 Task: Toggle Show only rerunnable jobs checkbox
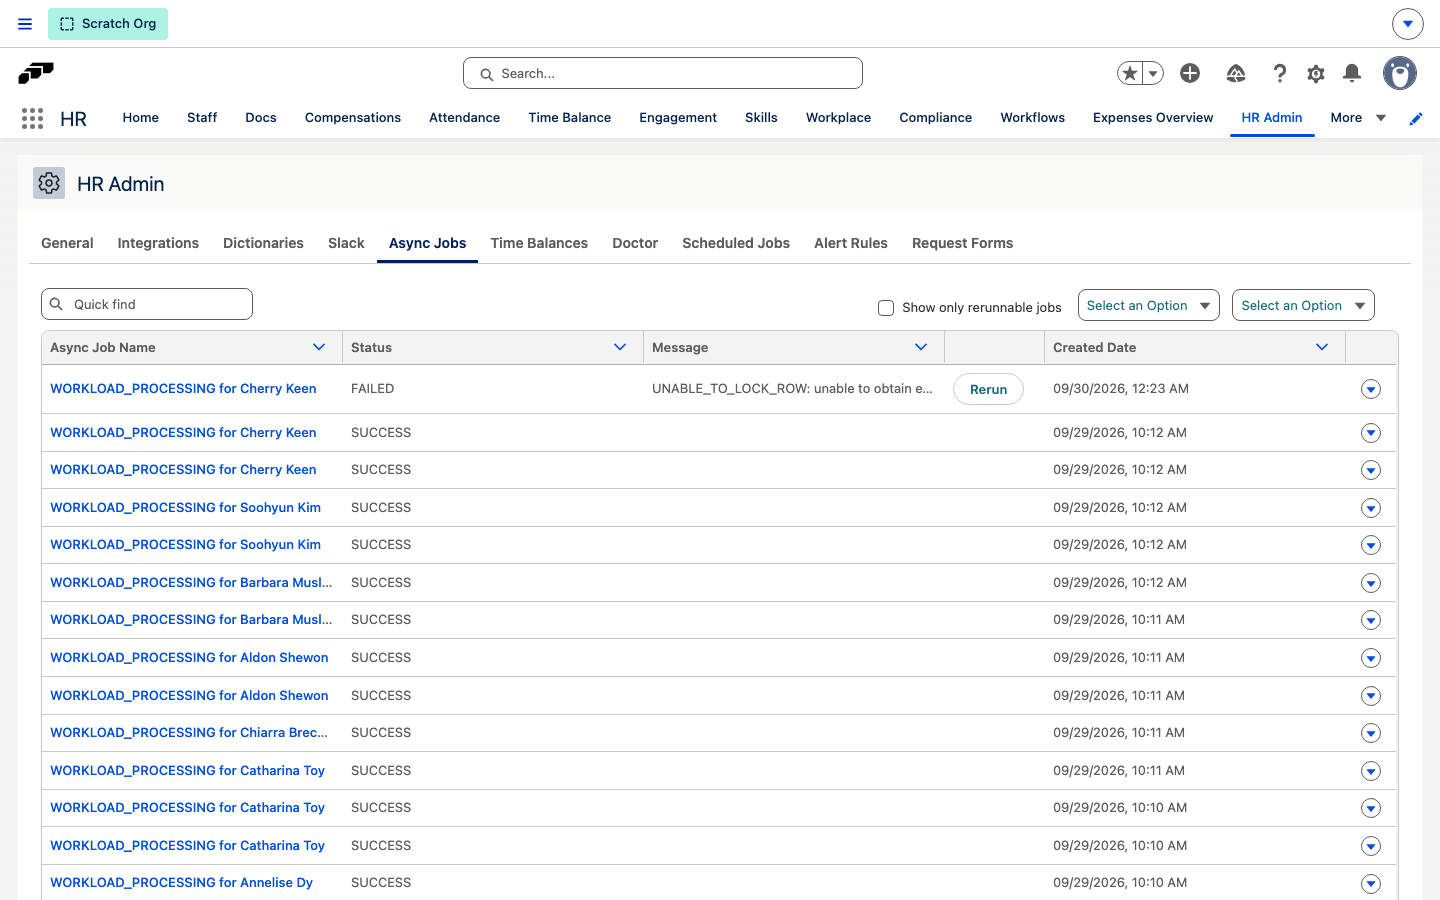[x=886, y=307]
